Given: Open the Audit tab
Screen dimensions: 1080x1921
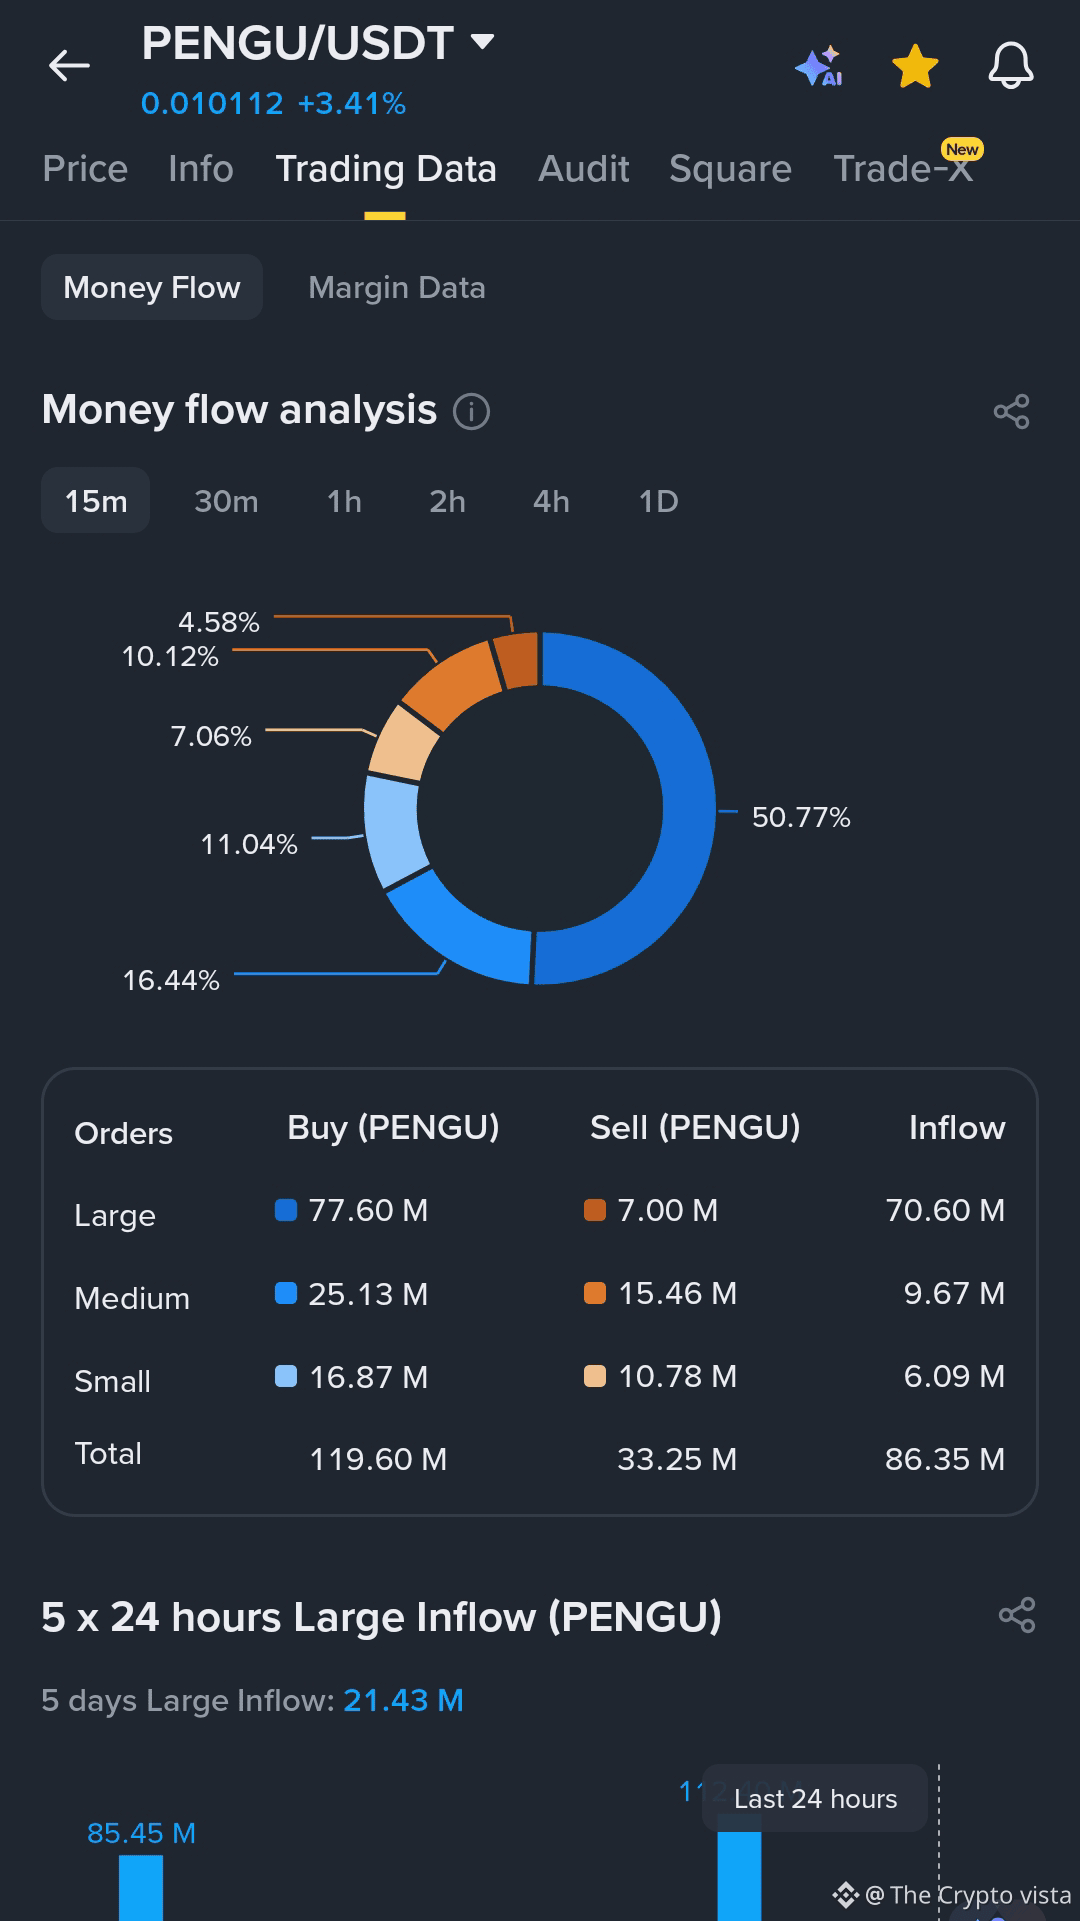Looking at the screenshot, I should point(584,168).
